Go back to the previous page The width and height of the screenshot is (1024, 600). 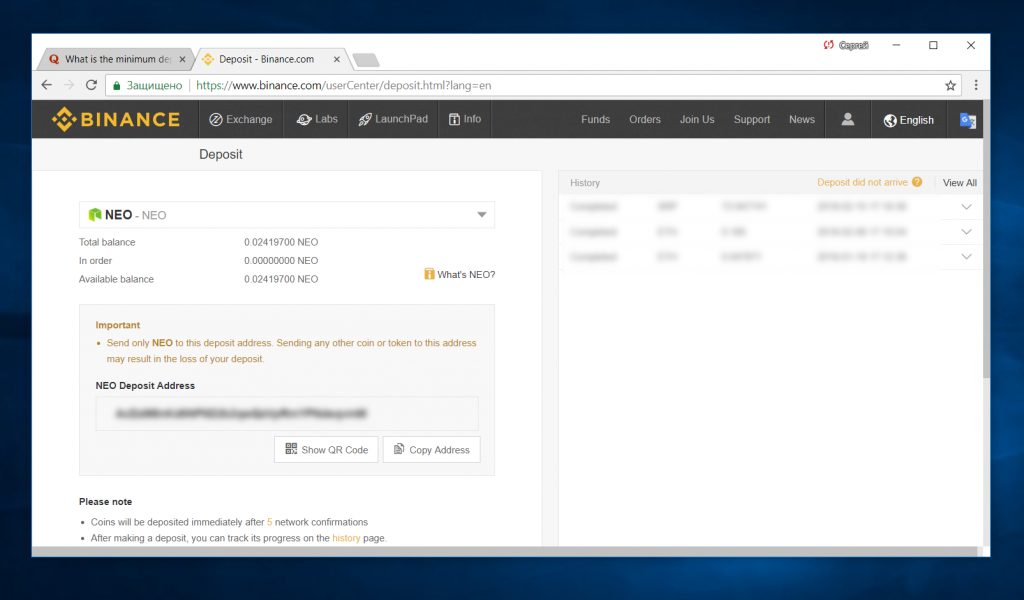46,85
